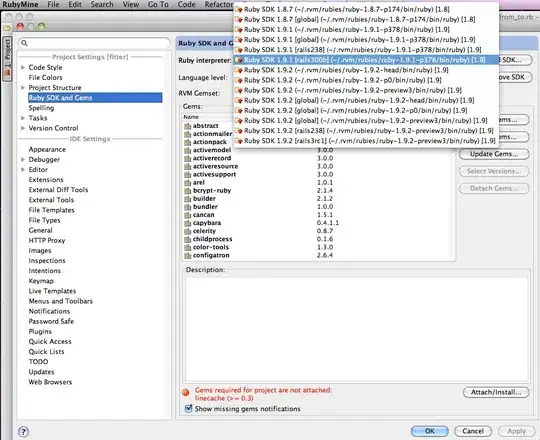540x440 pixels.
Task: Click the arel gem icon
Action: tap(187, 182)
